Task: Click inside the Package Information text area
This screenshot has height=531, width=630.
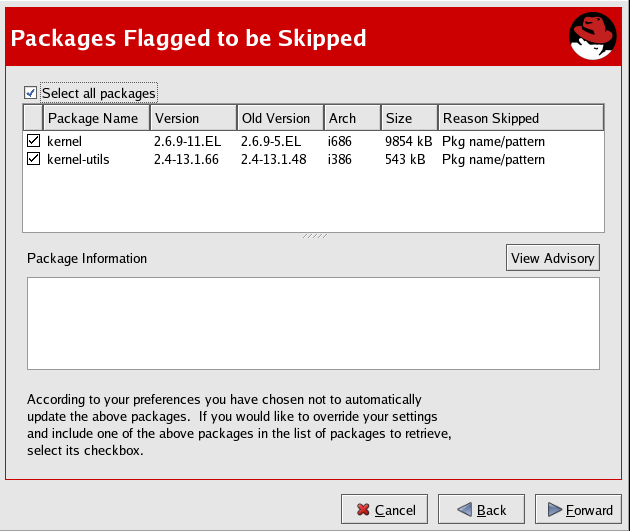Action: coord(313,323)
